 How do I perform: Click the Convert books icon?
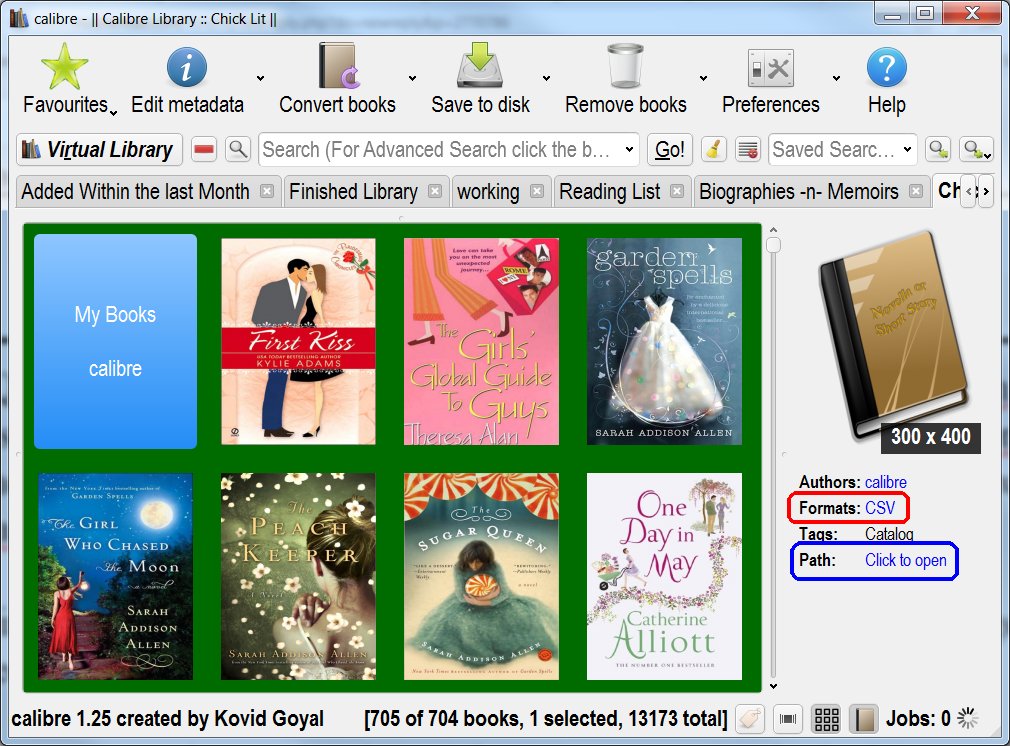click(339, 66)
